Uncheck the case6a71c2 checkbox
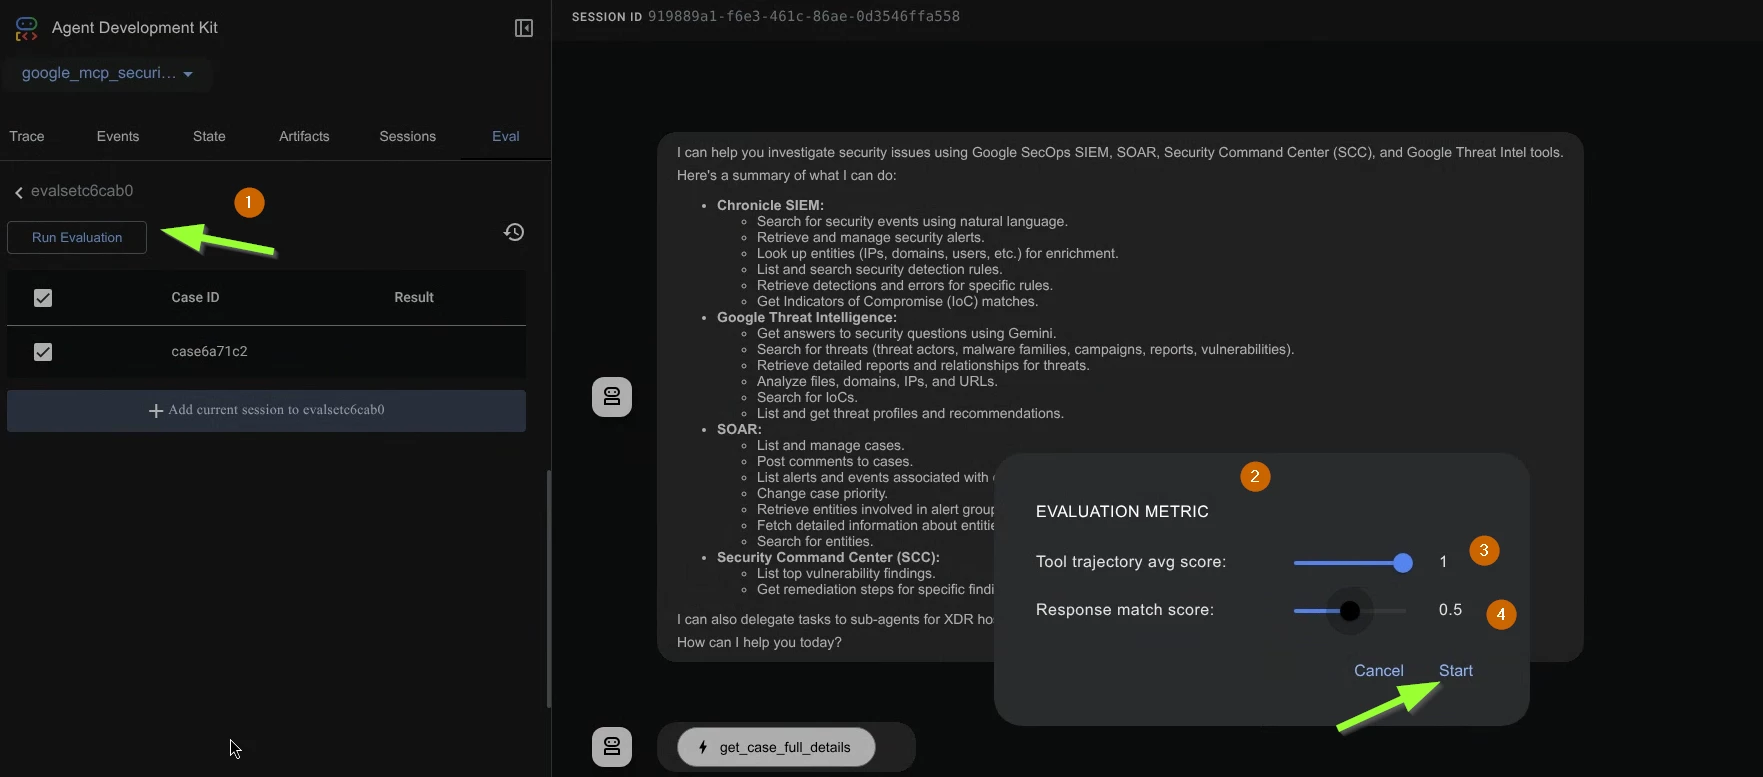The image size is (1763, 777). (x=43, y=352)
